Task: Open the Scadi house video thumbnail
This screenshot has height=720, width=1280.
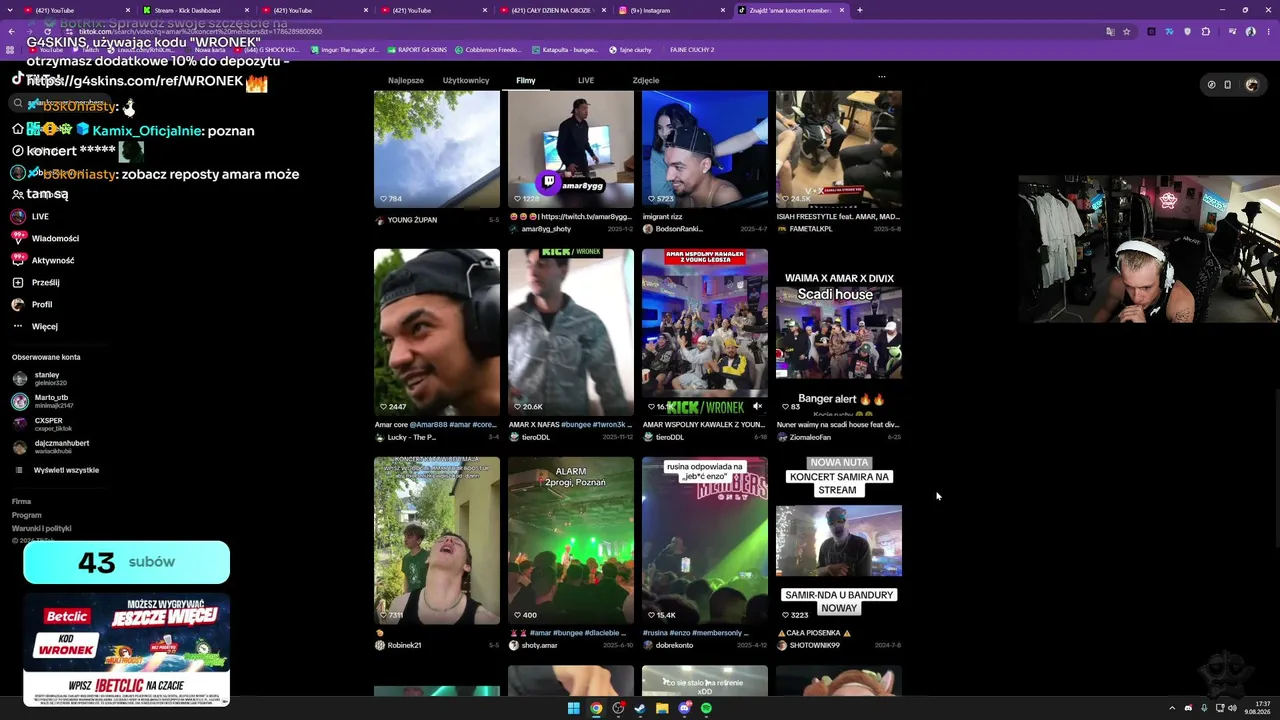Action: [839, 332]
